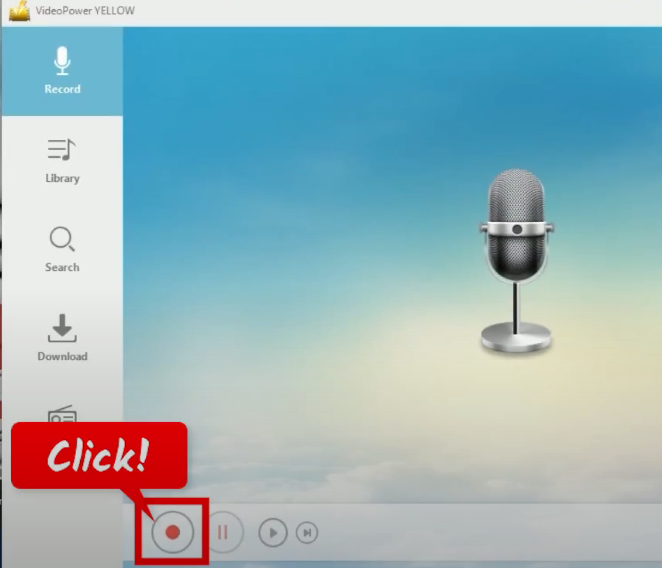The height and width of the screenshot is (568, 662).
Task: Click the play button
Action: coord(273,533)
